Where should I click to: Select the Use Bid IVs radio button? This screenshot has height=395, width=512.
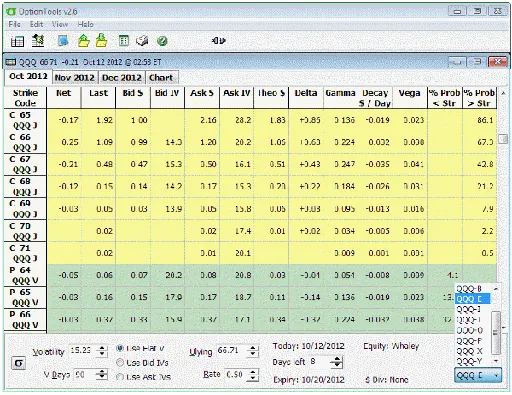tap(120, 362)
